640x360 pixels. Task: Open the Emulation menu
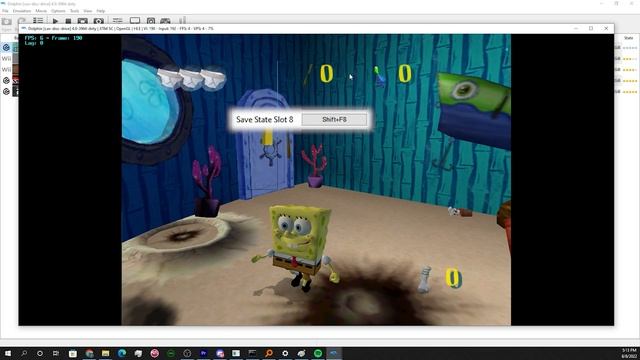click(x=22, y=11)
